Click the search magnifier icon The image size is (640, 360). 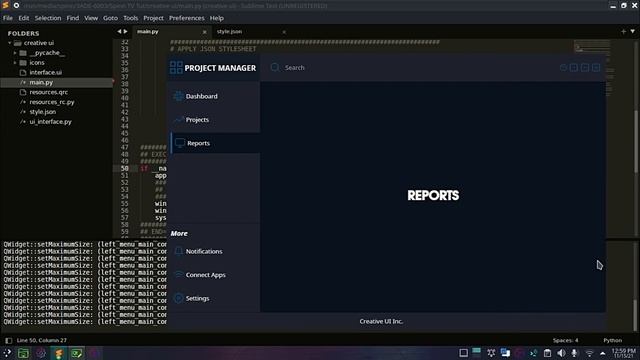pyautogui.click(x=275, y=67)
